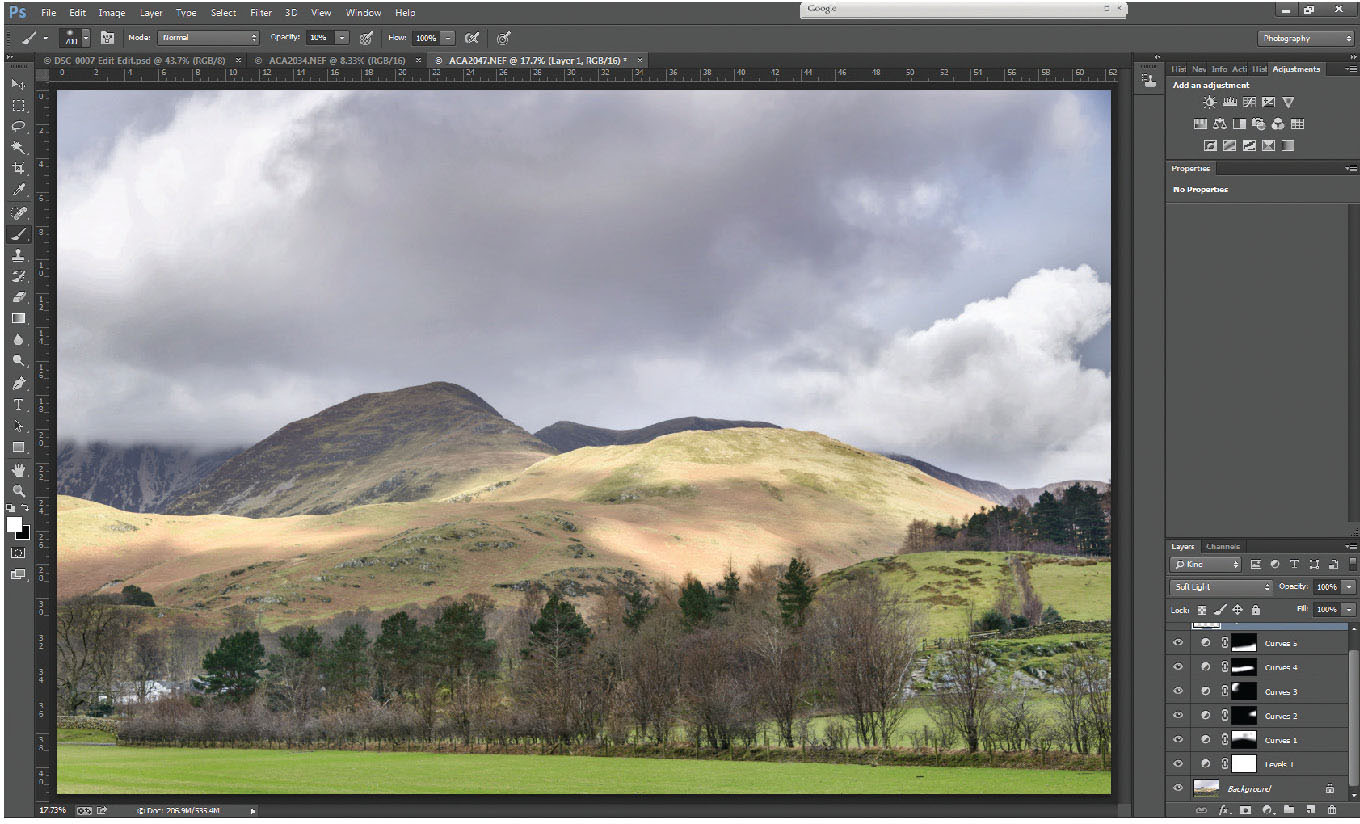
Task: Open the Brush Preset picker
Action: point(77,38)
